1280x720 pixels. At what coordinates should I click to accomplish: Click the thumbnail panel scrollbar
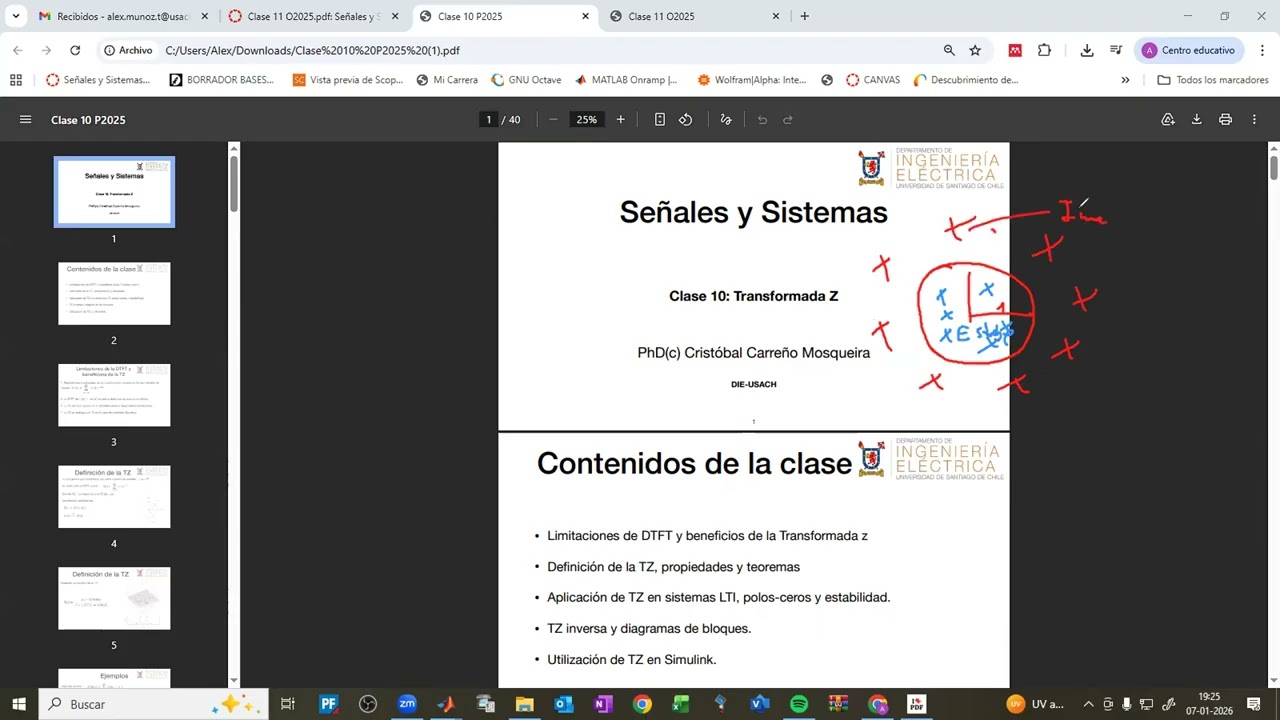click(234, 184)
